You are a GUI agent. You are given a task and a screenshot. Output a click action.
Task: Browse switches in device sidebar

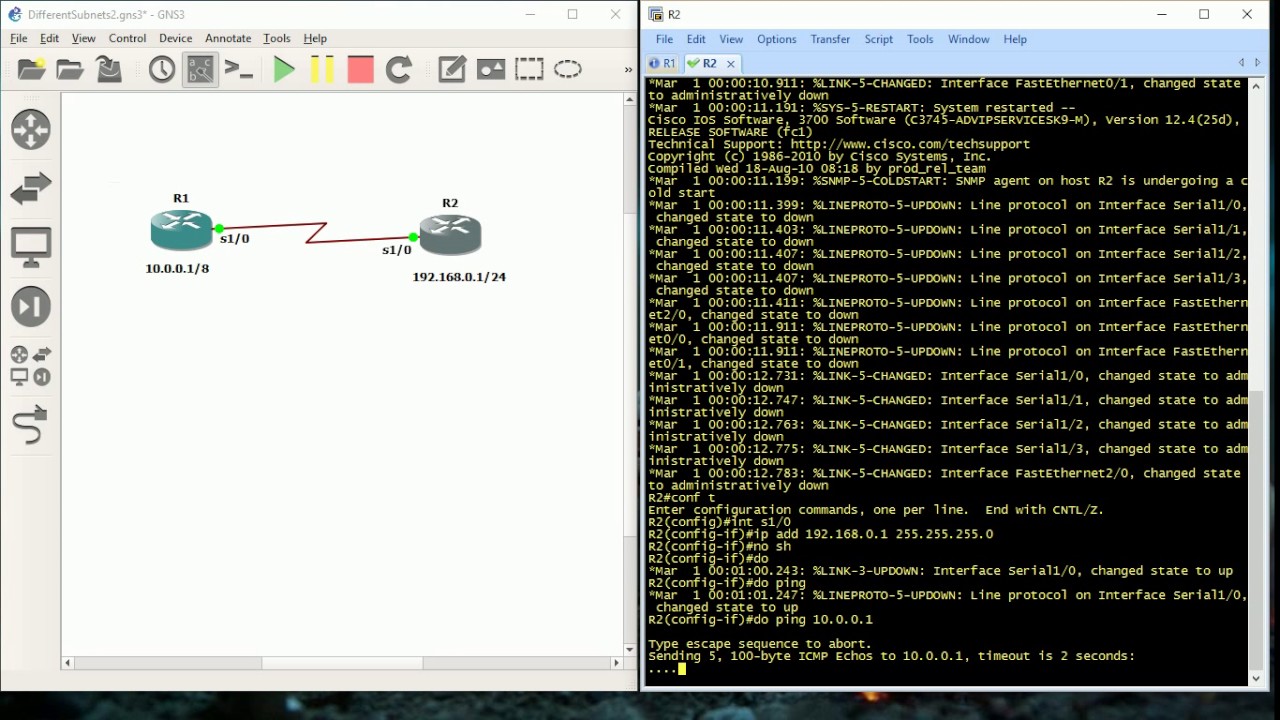31,189
